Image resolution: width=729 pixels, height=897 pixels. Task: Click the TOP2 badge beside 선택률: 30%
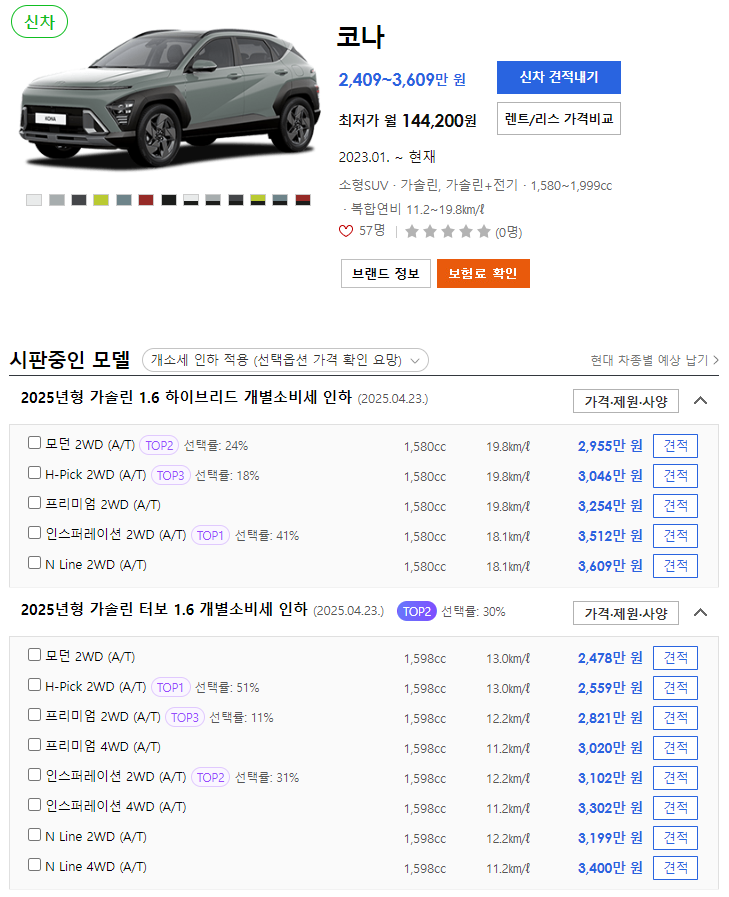417,612
